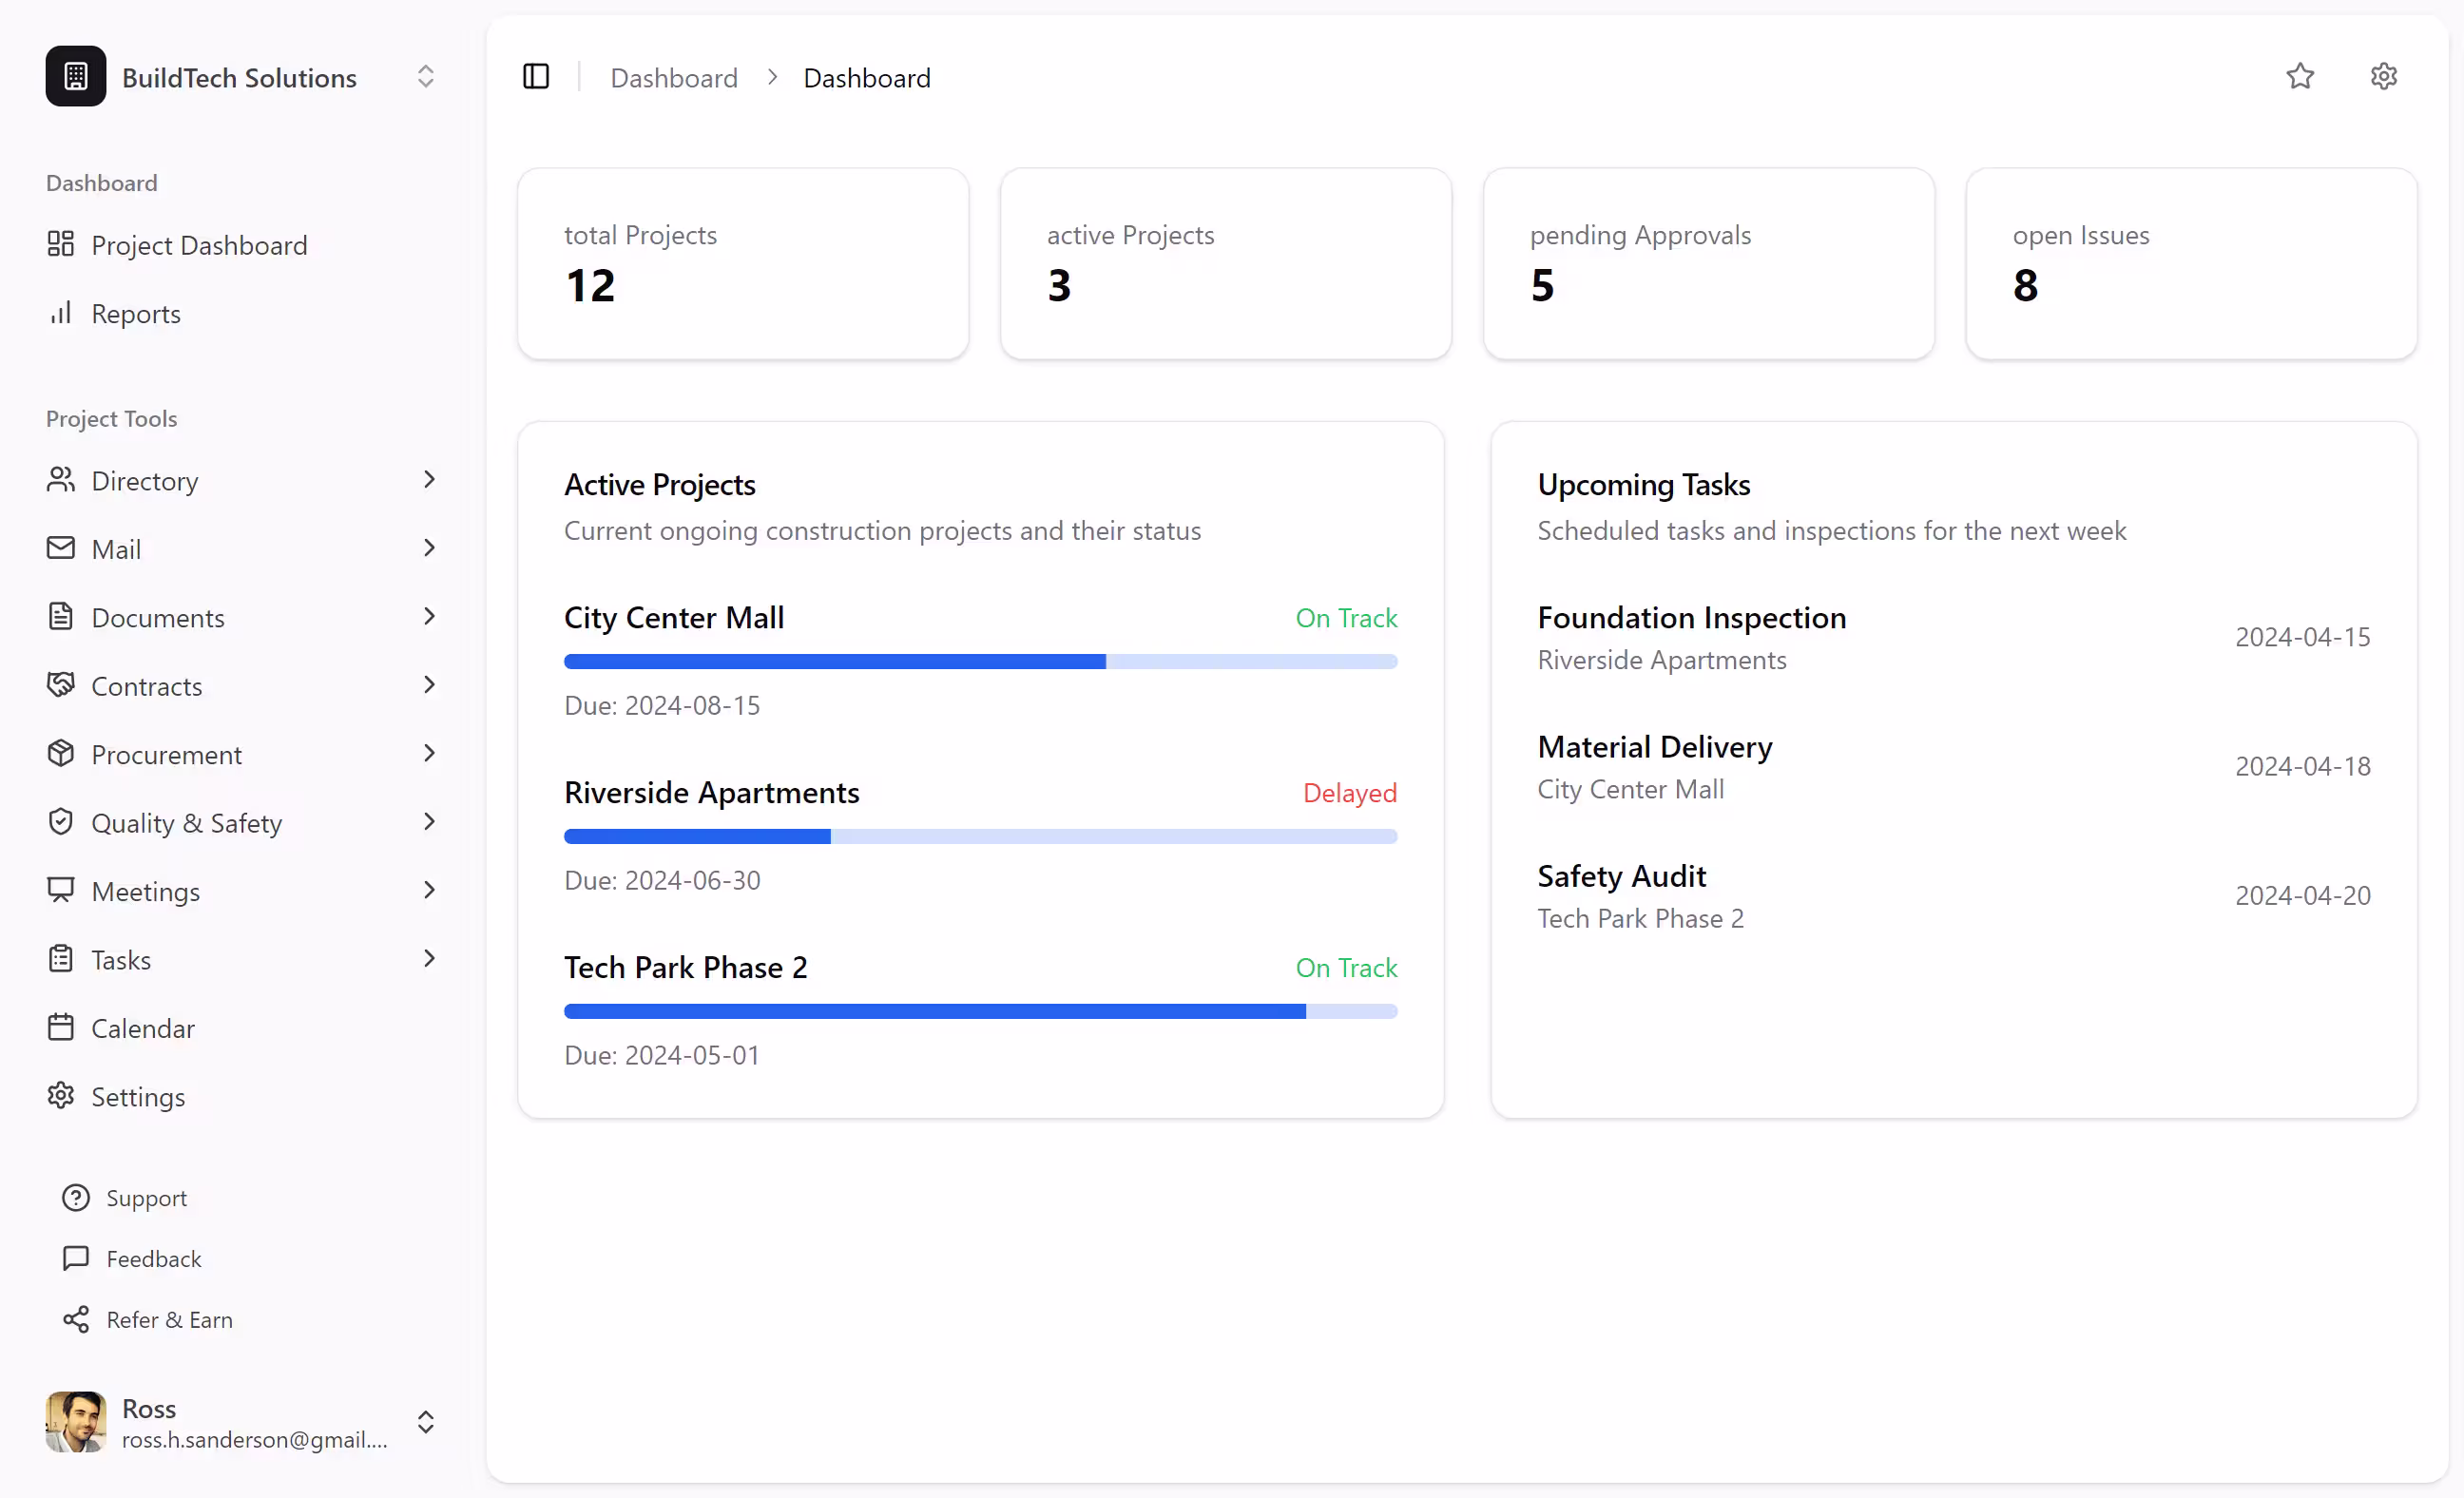
Task: Select Project Dashboard in sidebar
Action: [x=199, y=245]
